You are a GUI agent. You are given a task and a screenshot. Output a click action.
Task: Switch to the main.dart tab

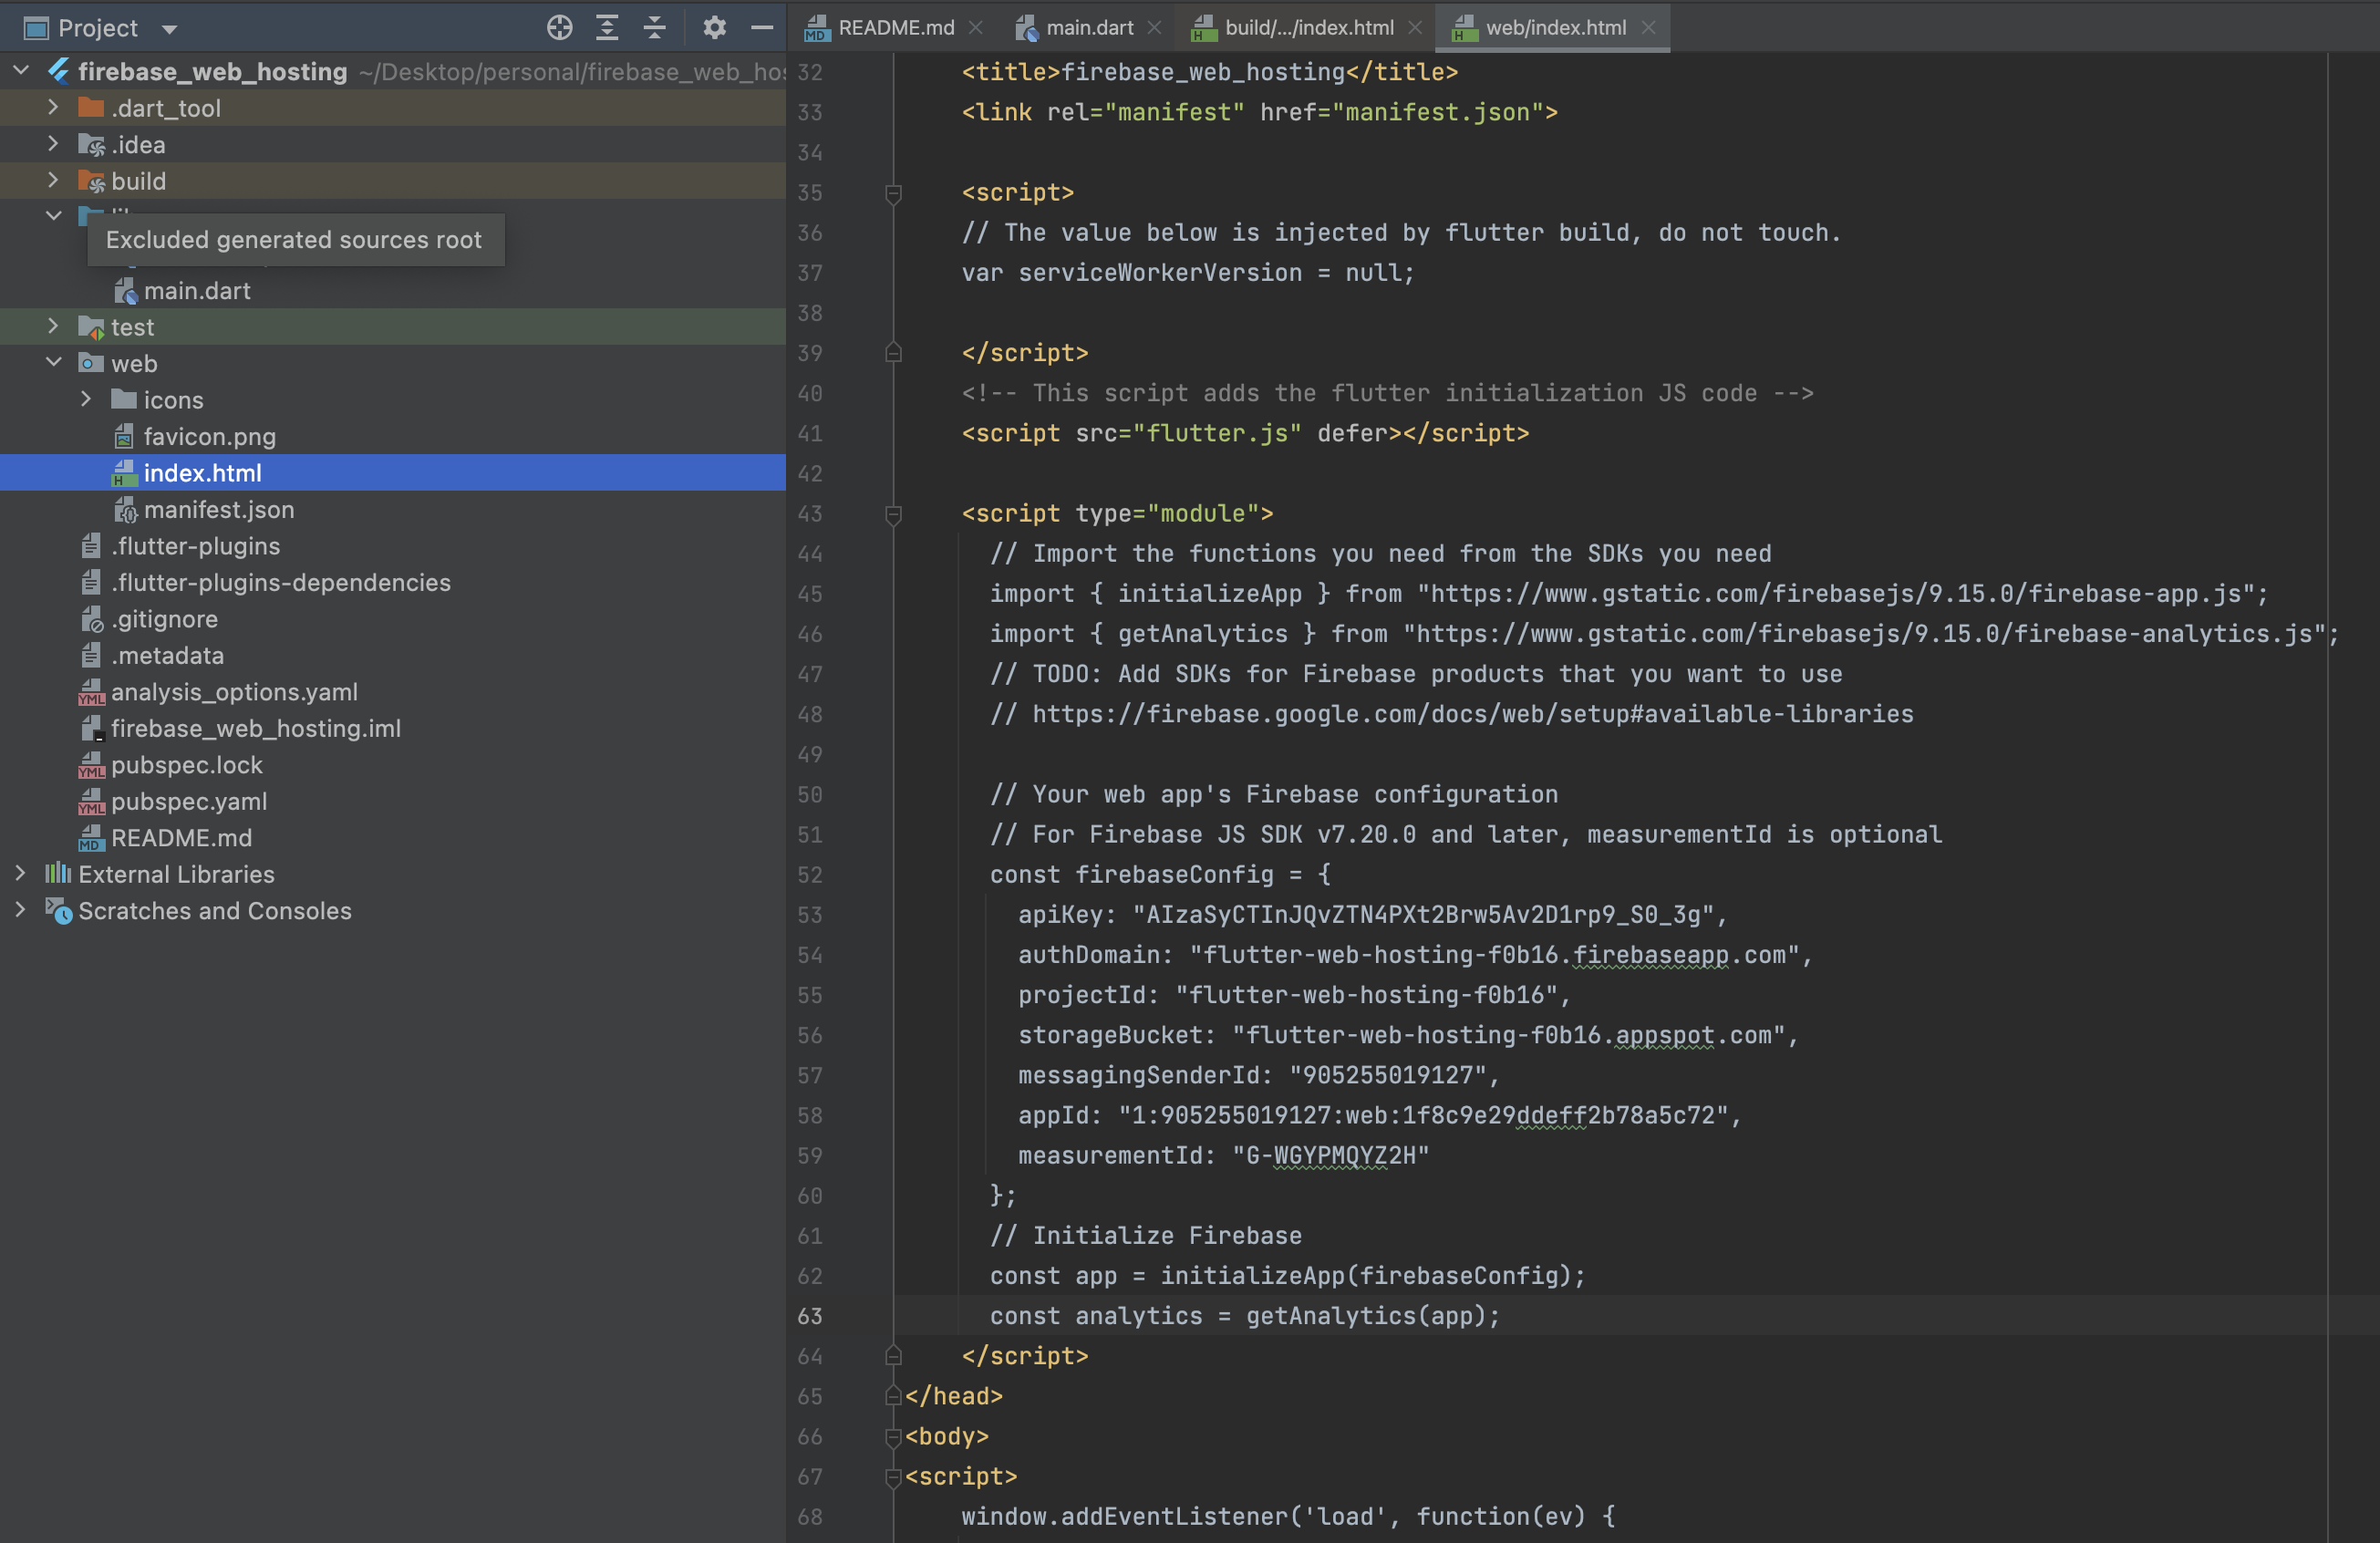point(1088,28)
